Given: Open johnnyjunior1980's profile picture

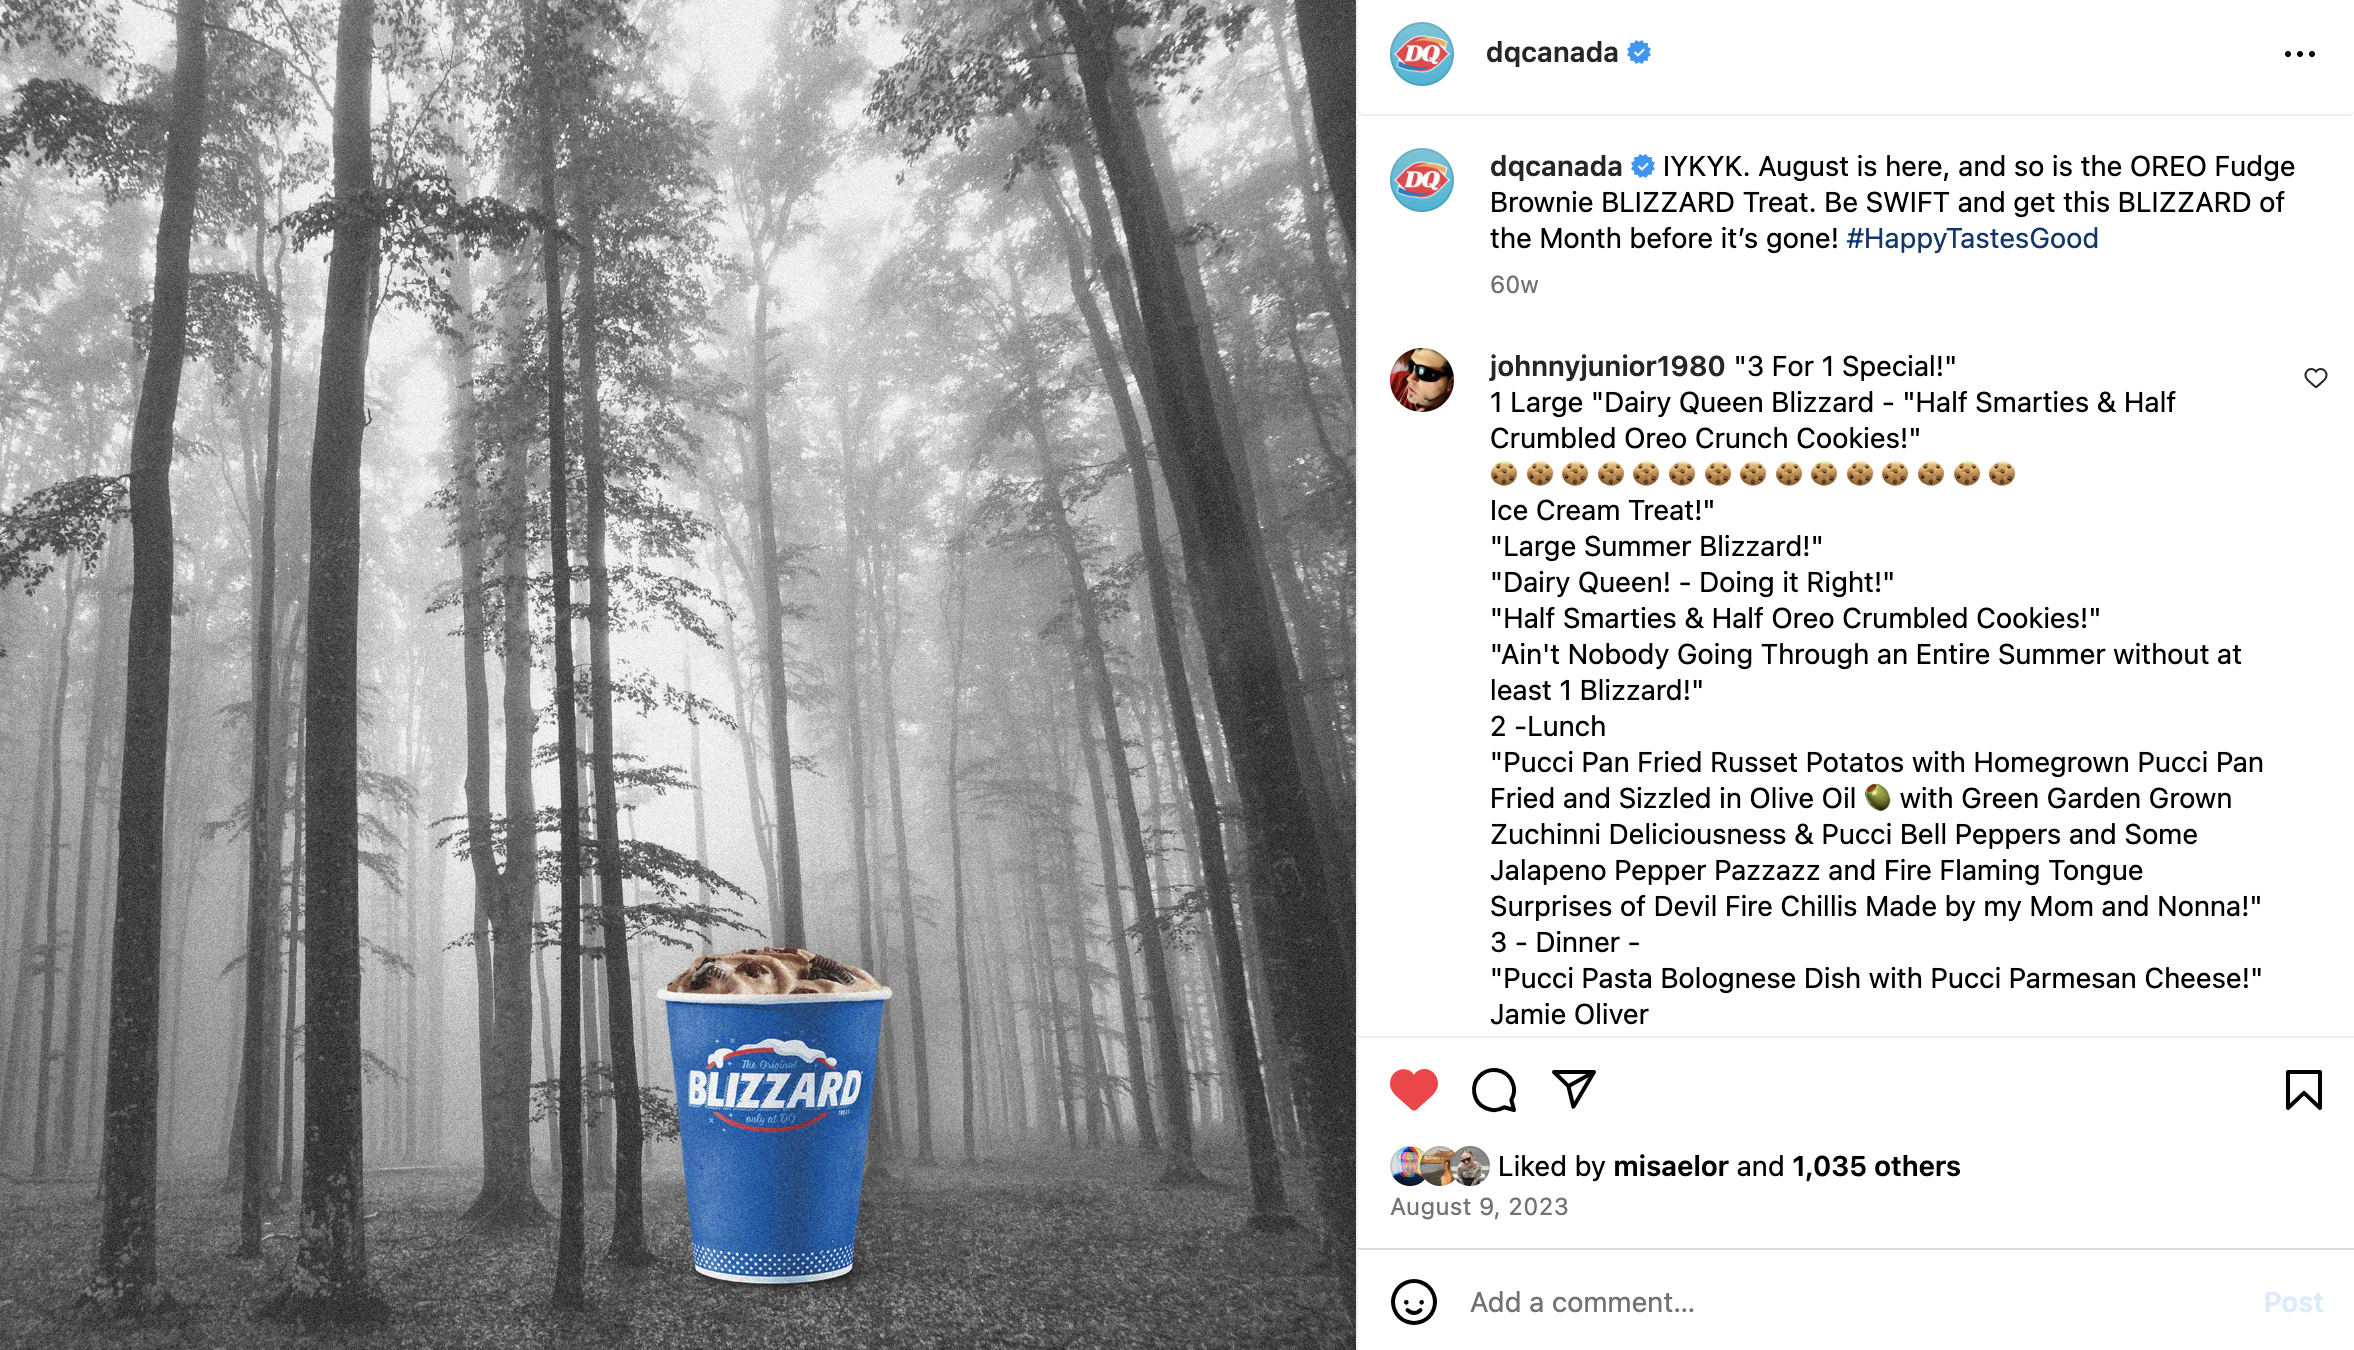Looking at the screenshot, I should [x=1421, y=380].
